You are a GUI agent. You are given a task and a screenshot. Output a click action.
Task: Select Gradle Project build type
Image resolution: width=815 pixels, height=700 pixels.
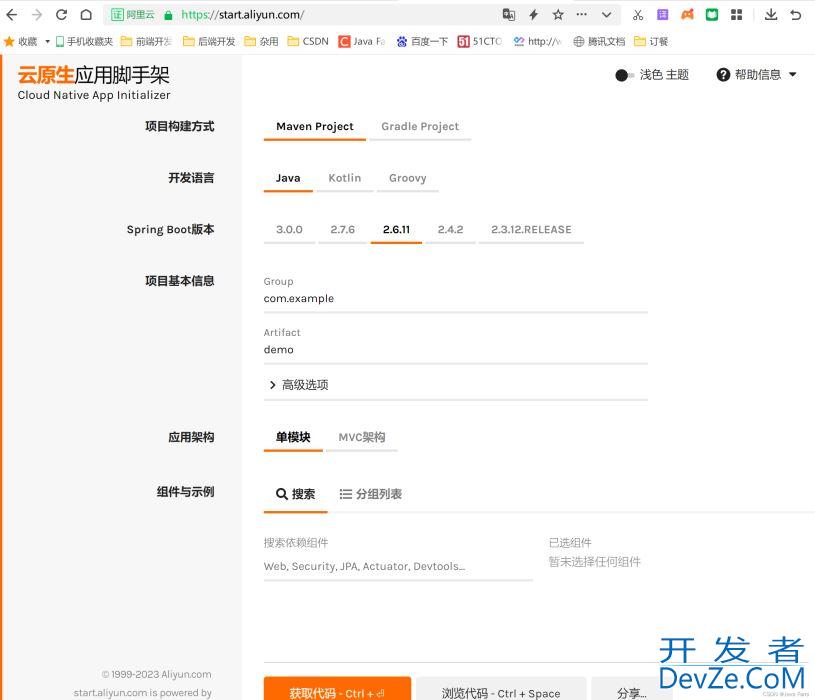coord(420,127)
